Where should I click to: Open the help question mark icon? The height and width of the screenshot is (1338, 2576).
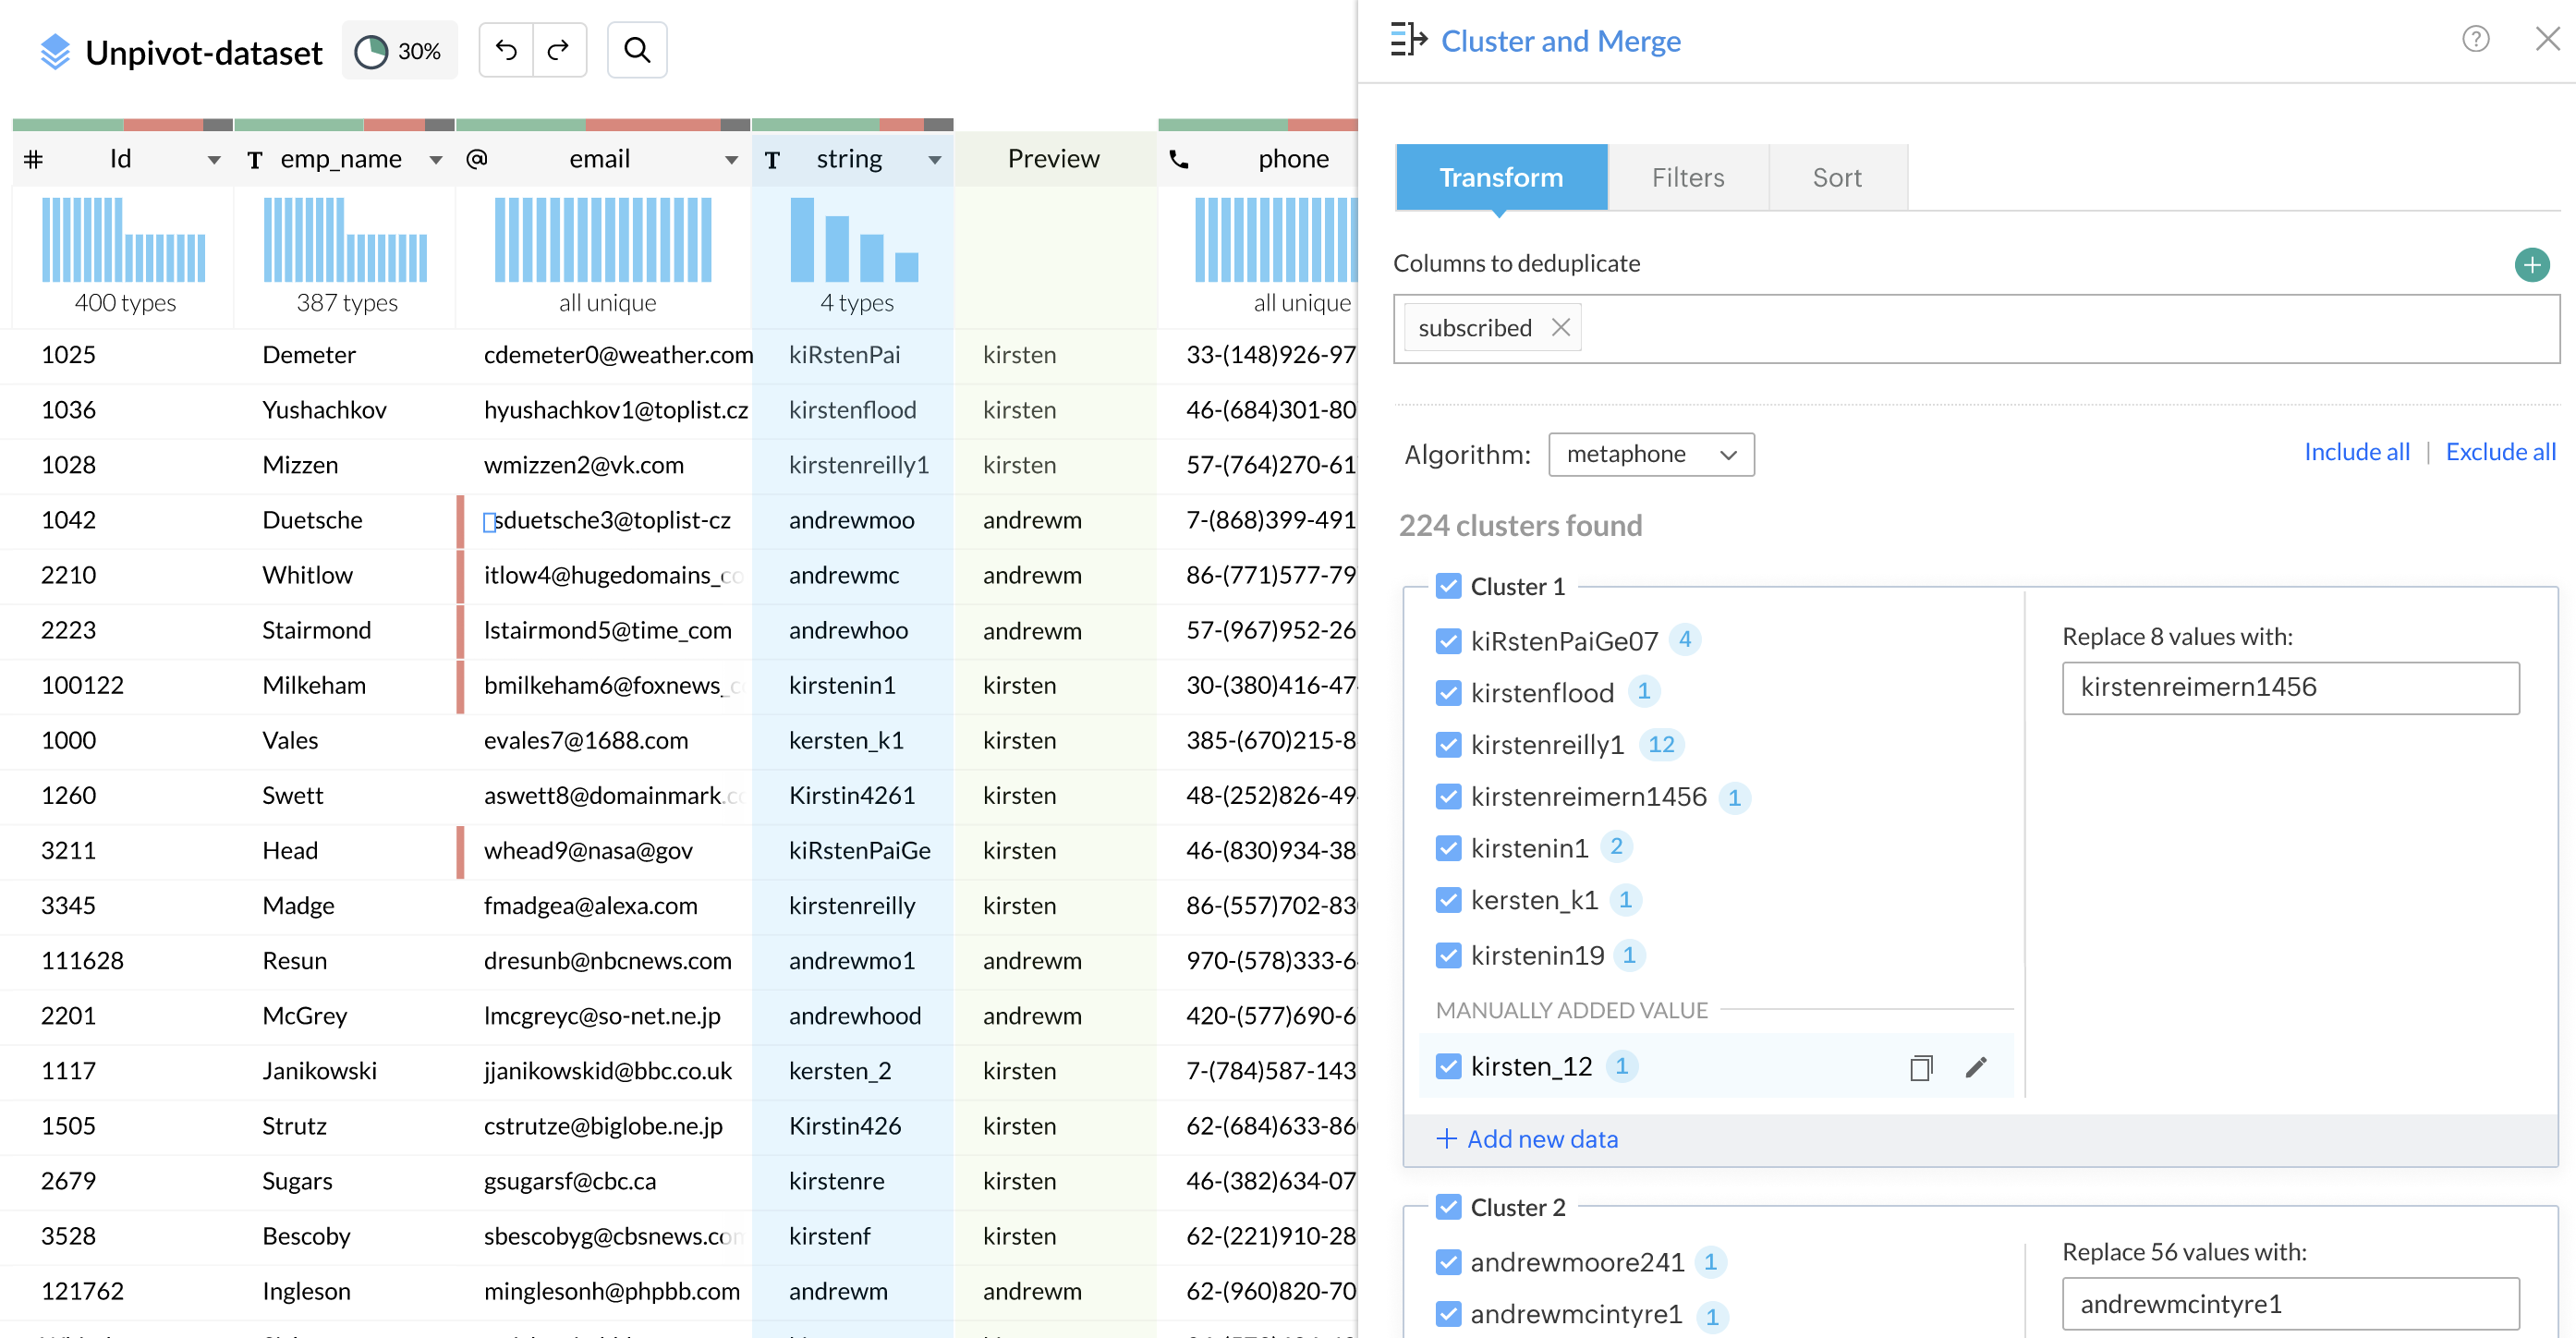(2475, 39)
